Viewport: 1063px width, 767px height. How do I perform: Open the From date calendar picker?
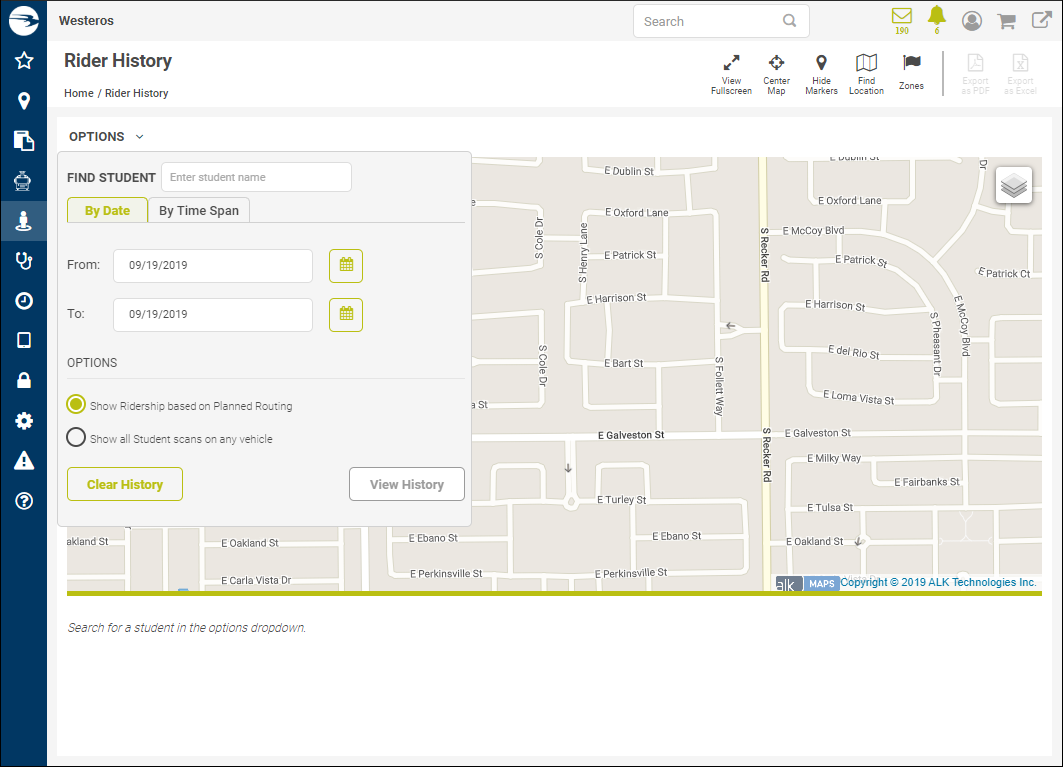click(x=346, y=266)
